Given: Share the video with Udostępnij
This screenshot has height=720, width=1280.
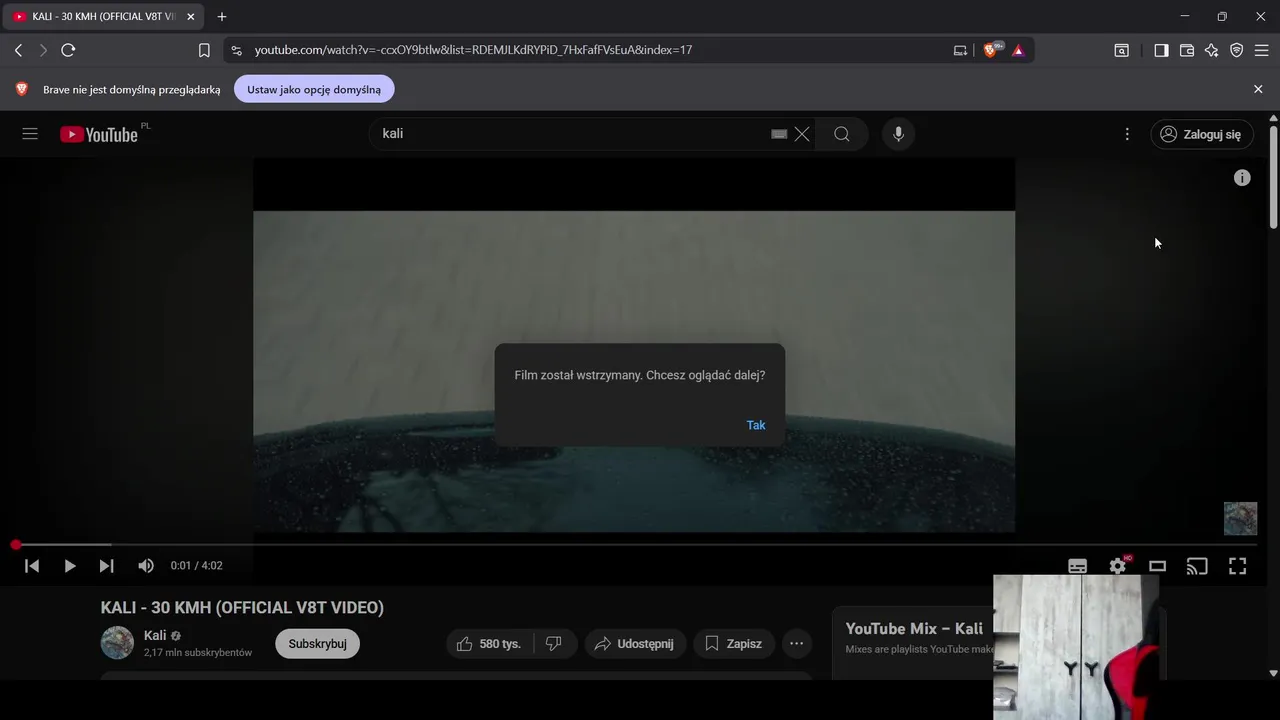Looking at the screenshot, I should point(636,644).
